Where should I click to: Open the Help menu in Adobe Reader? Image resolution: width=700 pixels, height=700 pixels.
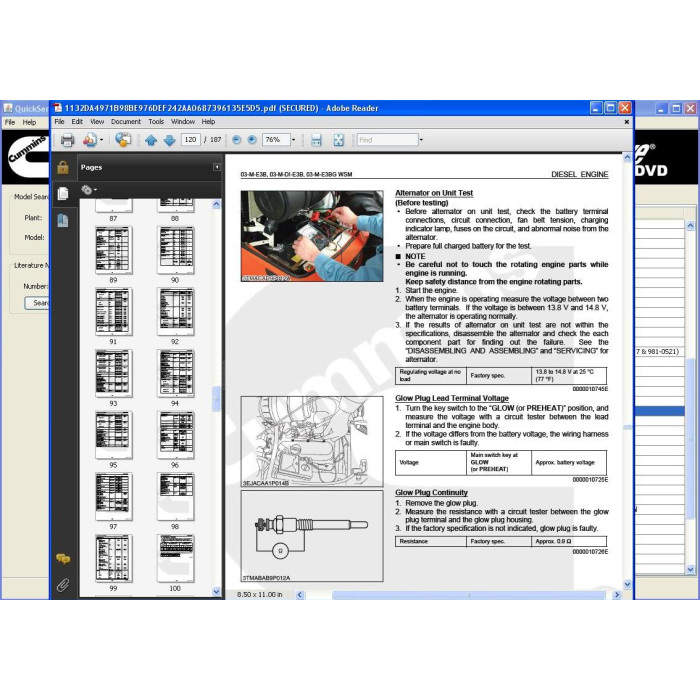pyautogui.click(x=208, y=121)
